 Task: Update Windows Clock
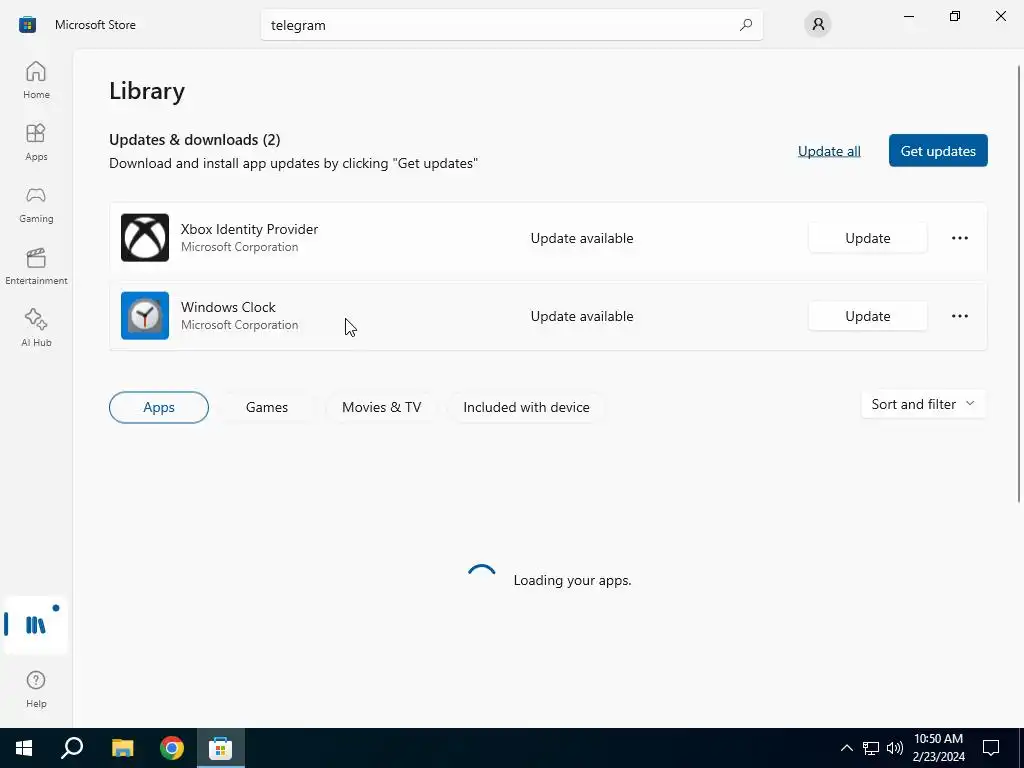click(867, 315)
